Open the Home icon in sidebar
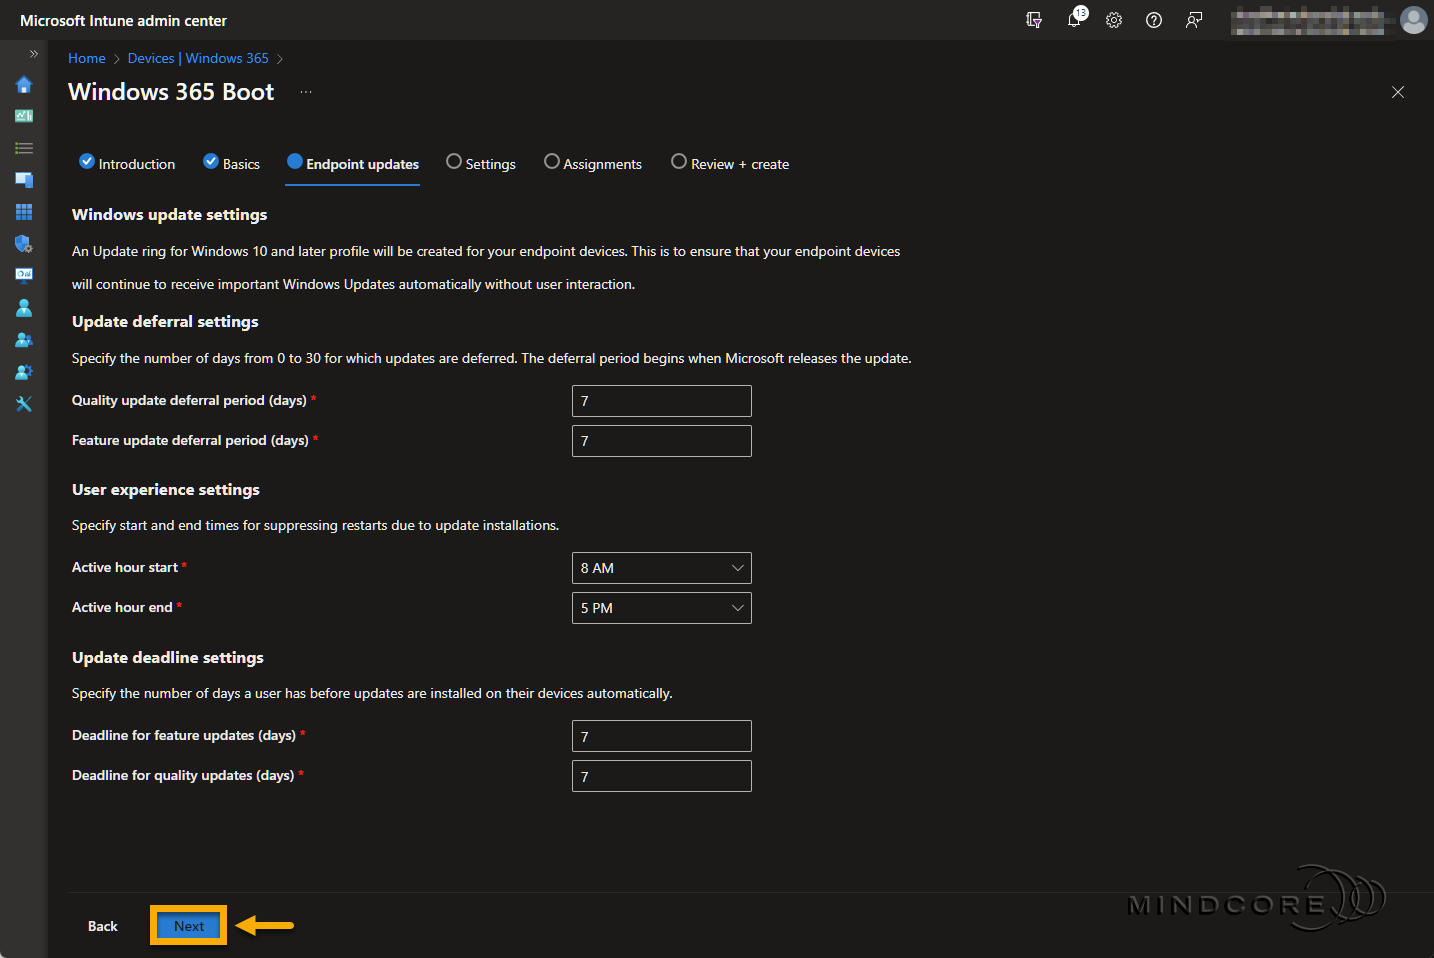Image resolution: width=1434 pixels, height=958 pixels. [24, 85]
